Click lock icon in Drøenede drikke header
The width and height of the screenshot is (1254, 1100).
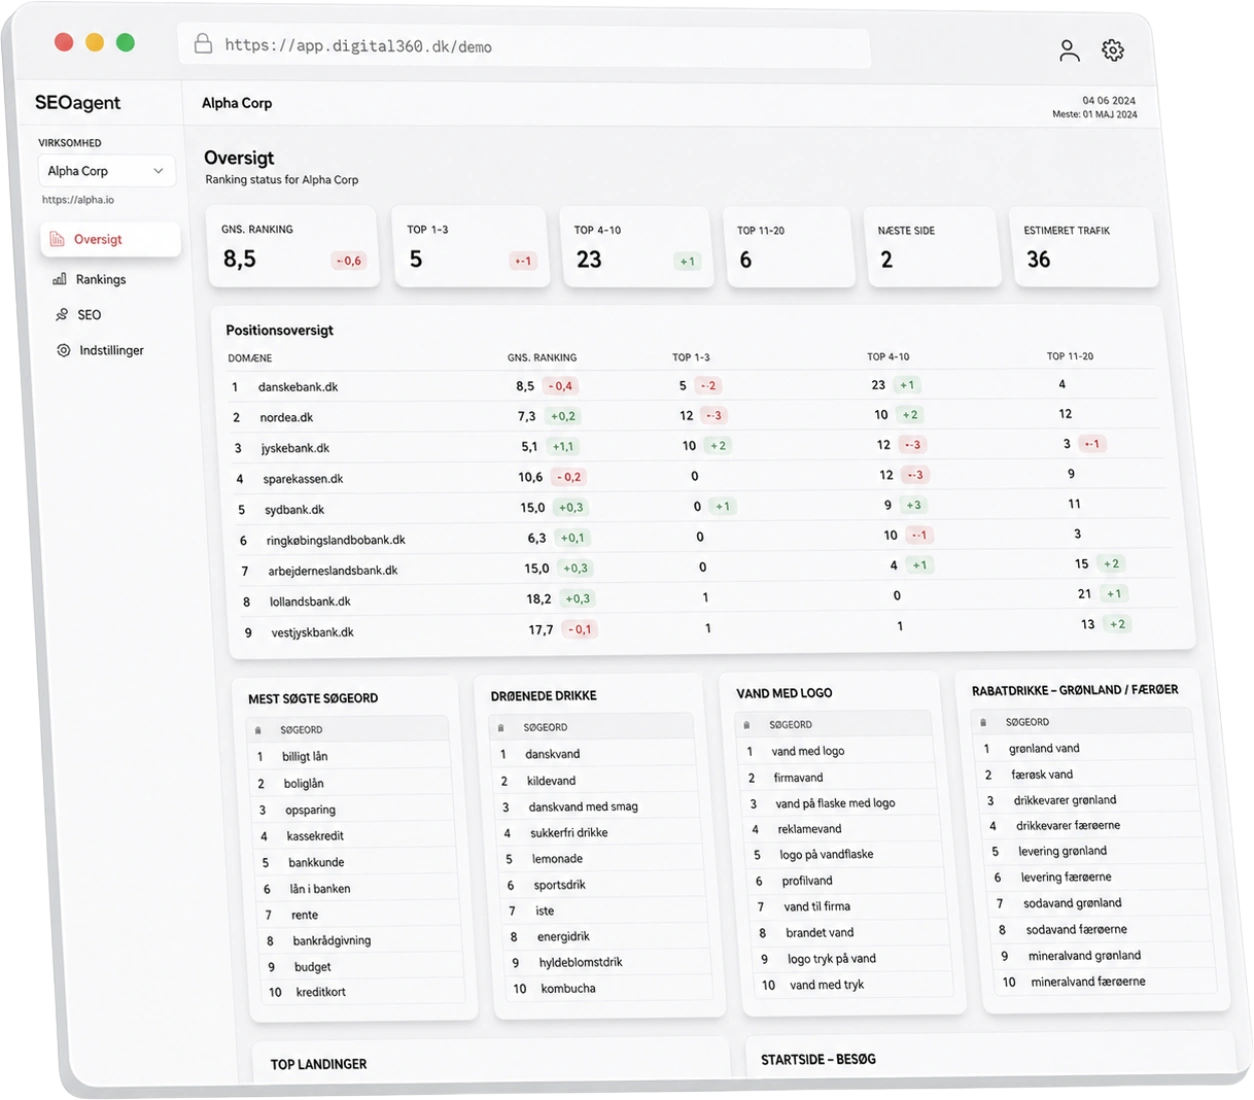[x=501, y=727]
